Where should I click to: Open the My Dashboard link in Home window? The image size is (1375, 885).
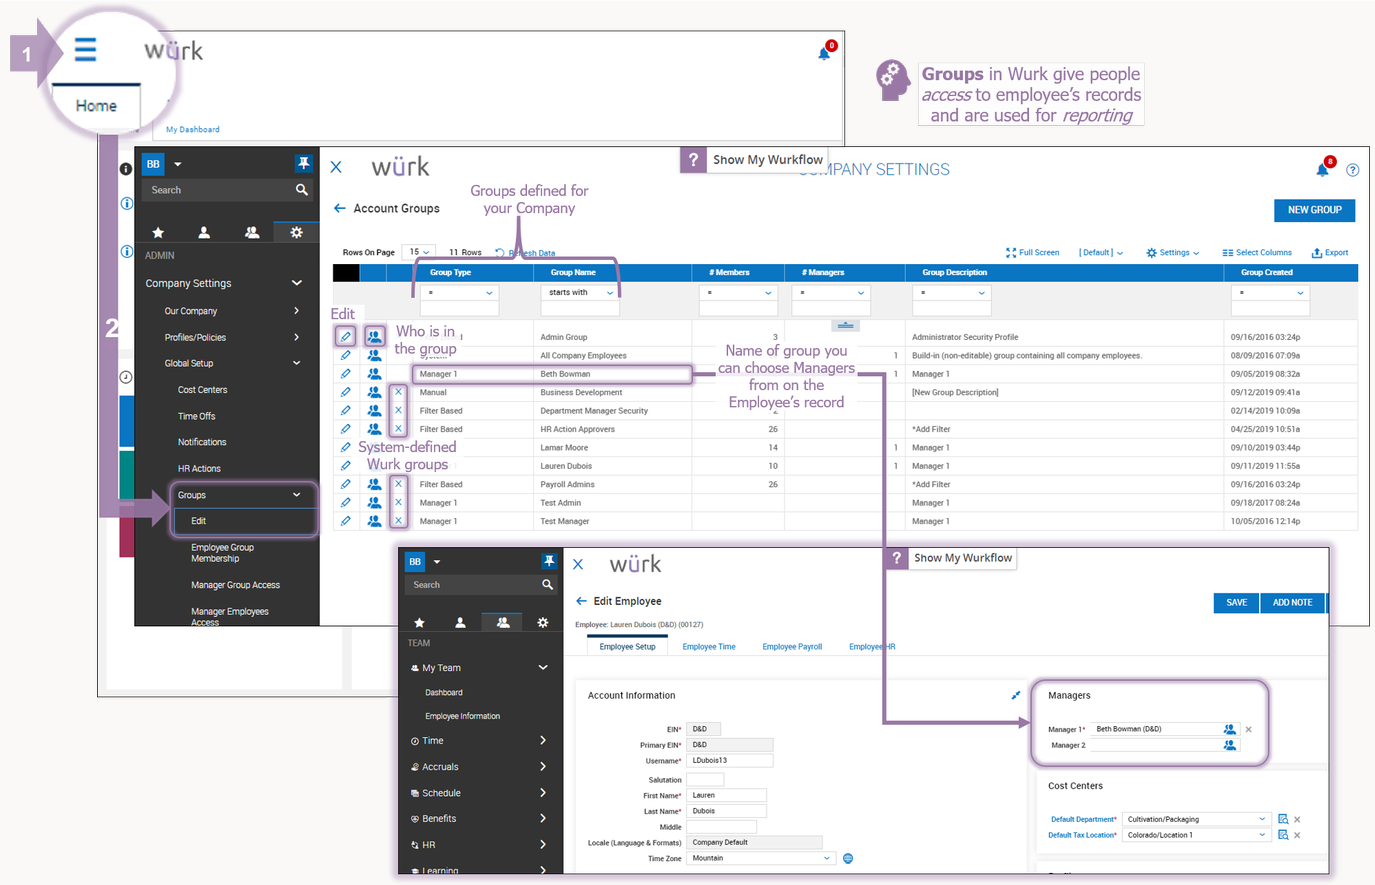click(193, 129)
